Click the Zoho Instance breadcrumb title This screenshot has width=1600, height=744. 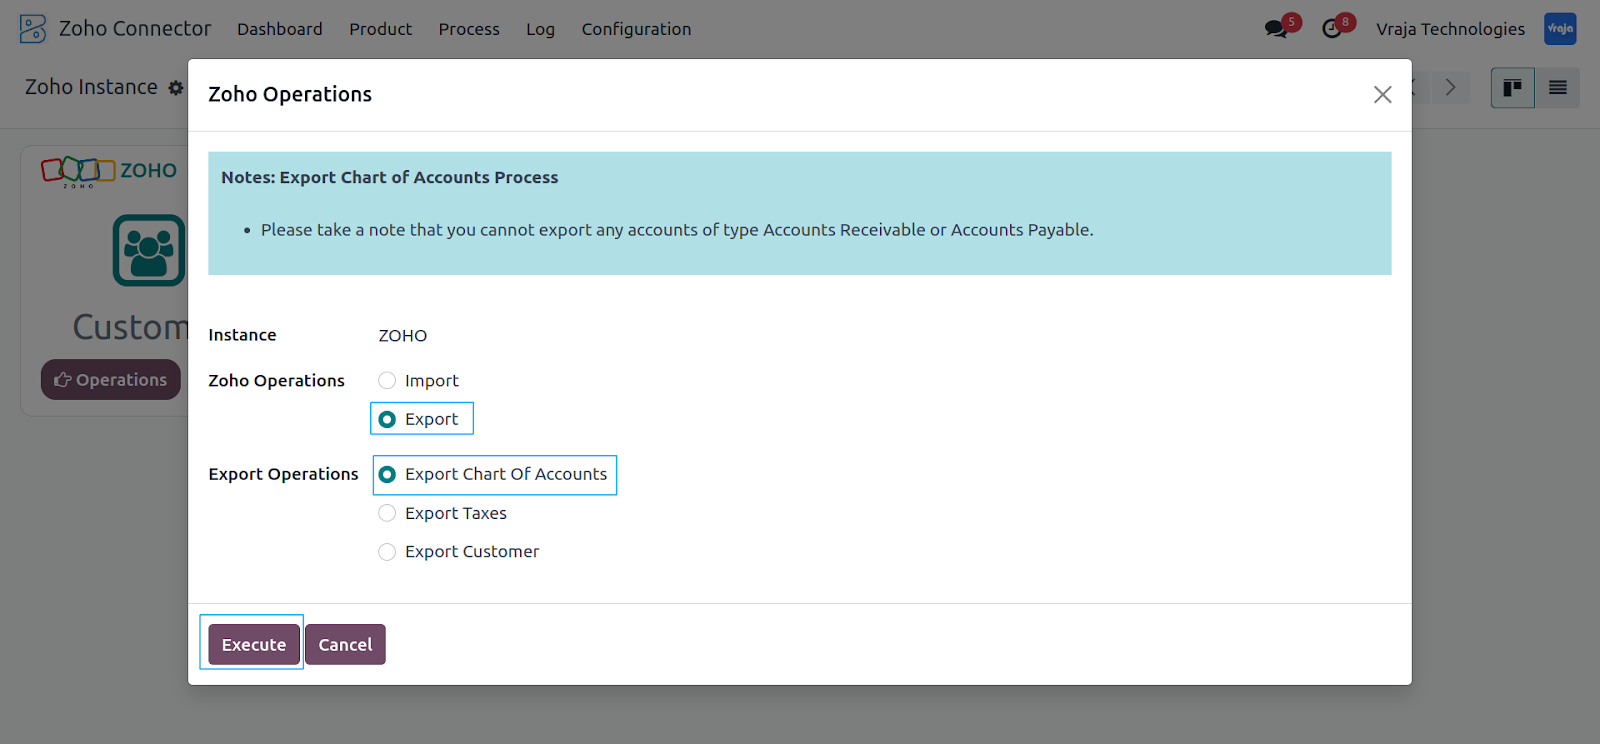point(91,87)
